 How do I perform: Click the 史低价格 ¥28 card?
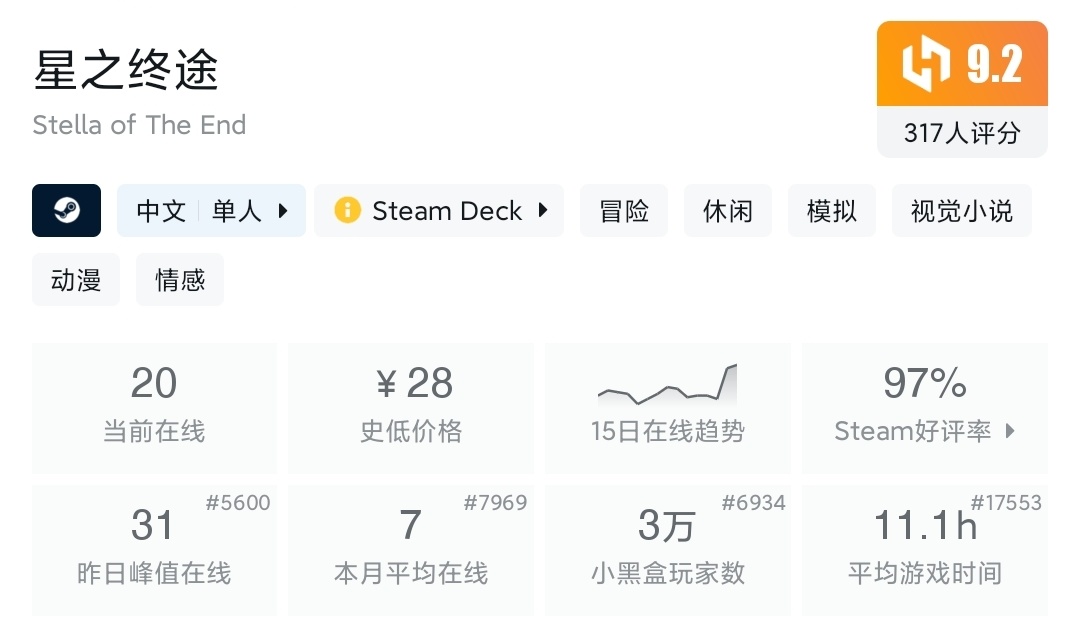411,407
